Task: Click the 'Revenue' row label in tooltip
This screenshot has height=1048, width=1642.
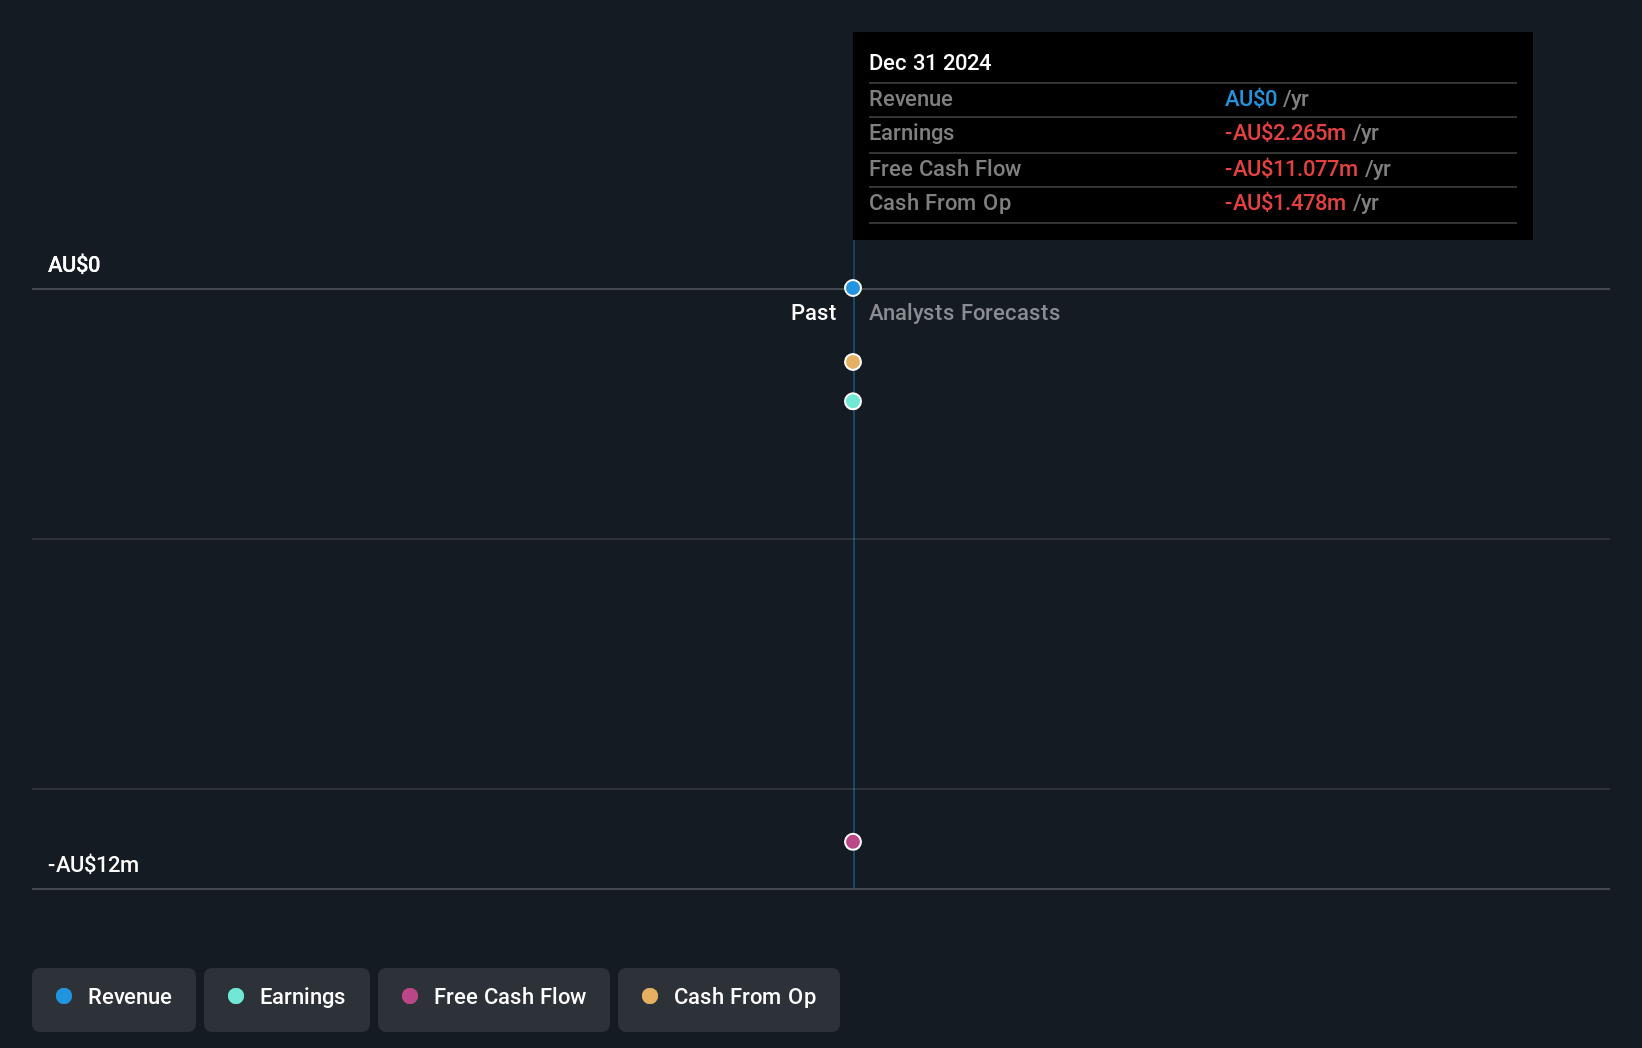Action: [x=911, y=98]
